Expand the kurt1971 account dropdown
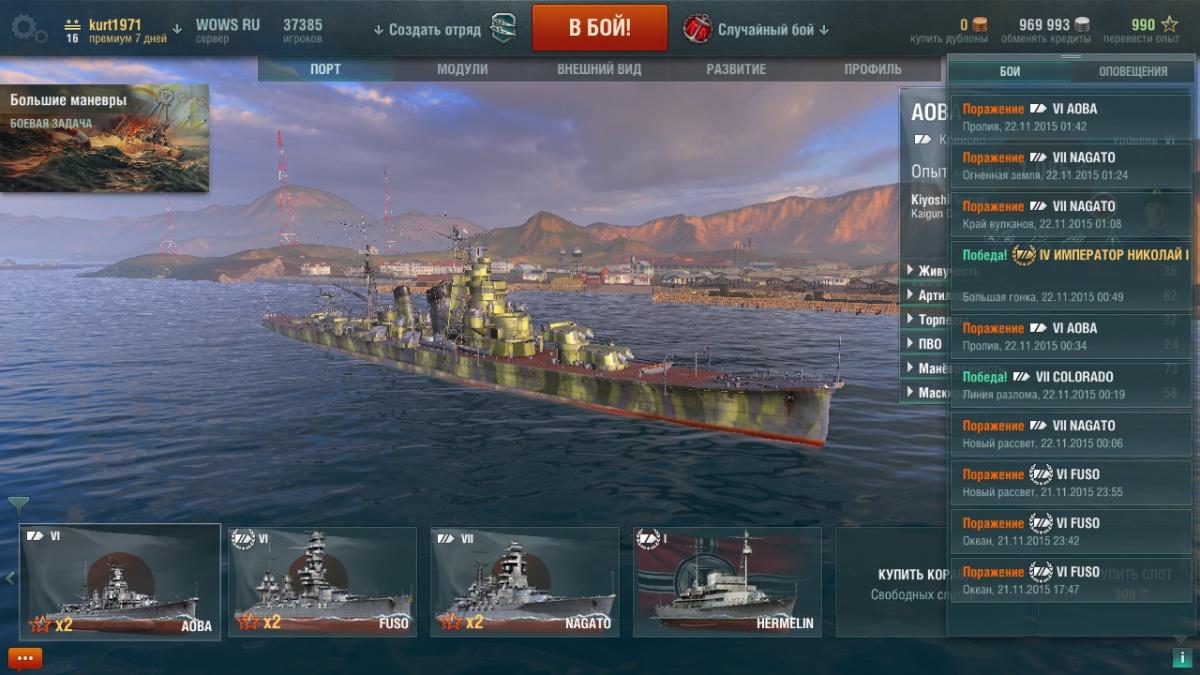The width and height of the screenshot is (1200, 675). coord(177,29)
